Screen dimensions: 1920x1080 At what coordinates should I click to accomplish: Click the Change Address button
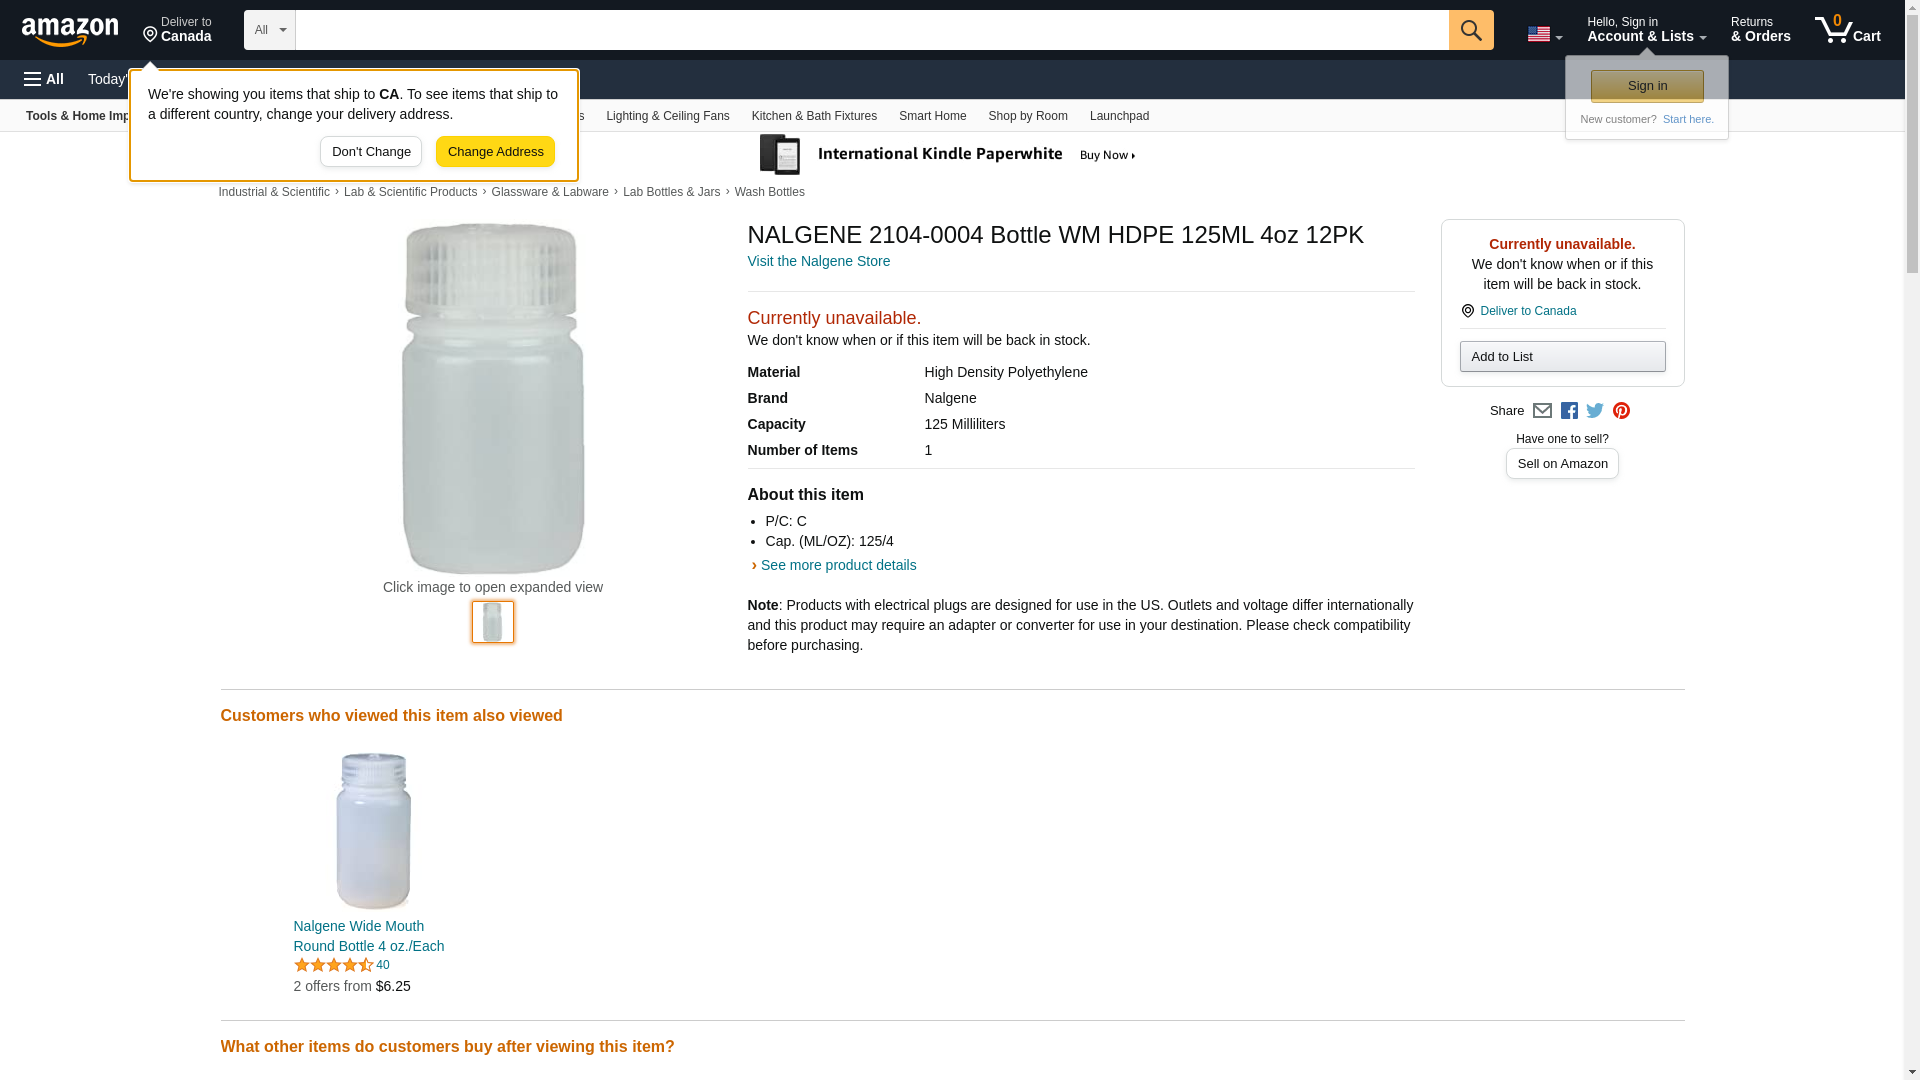[495, 152]
